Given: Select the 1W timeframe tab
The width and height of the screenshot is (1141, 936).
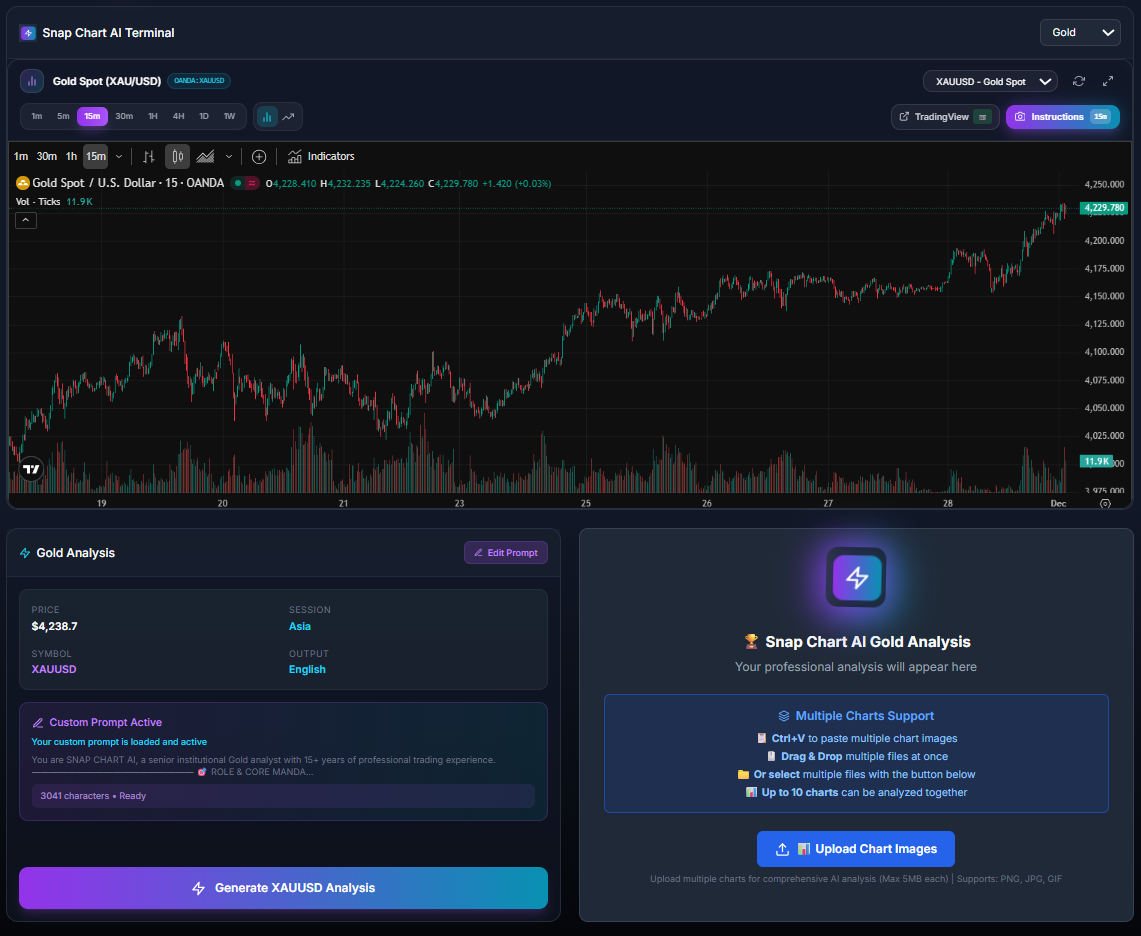Looking at the screenshot, I should pyautogui.click(x=229, y=116).
